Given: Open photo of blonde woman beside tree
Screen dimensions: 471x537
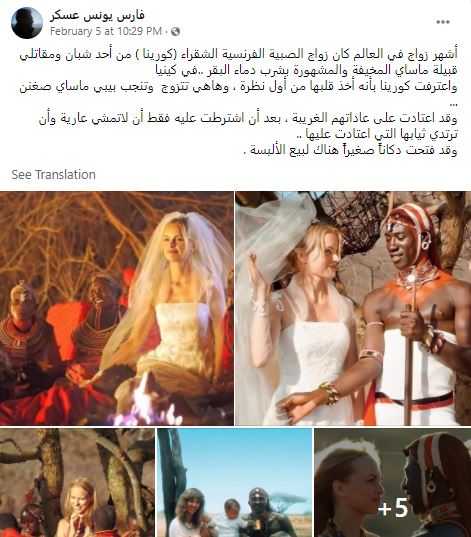Looking at the screenshot, I should pos(77,483).
